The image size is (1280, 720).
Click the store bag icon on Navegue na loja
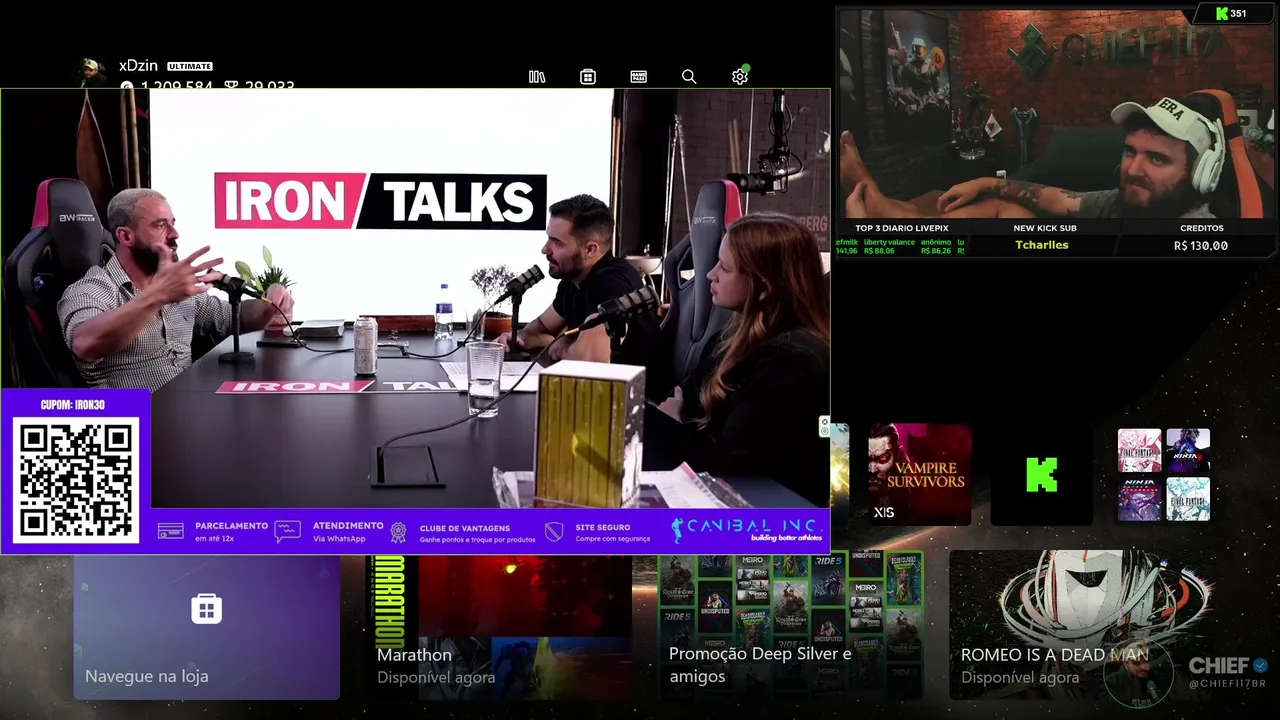pos(207,608)
